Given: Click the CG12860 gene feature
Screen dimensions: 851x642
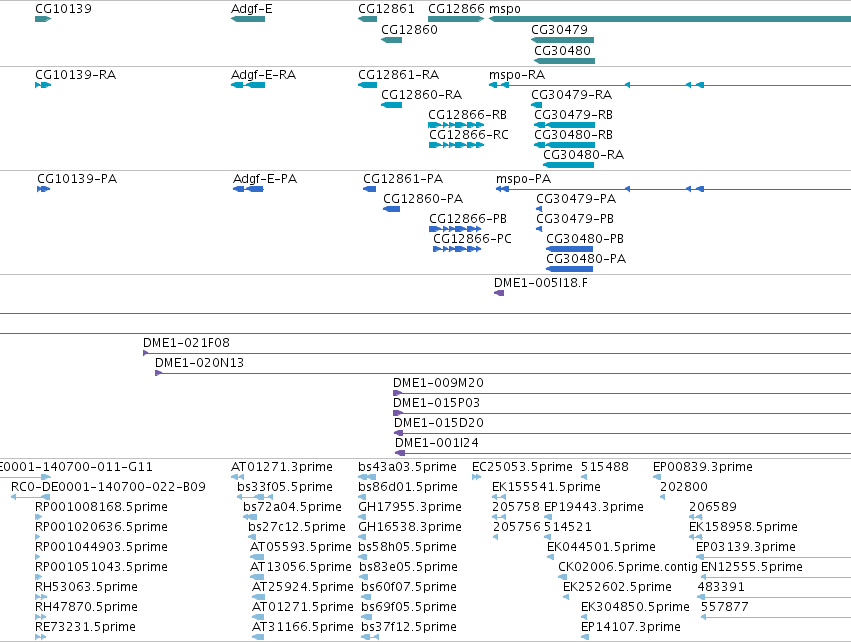Looking at the screenshot, I should [391, 40].
